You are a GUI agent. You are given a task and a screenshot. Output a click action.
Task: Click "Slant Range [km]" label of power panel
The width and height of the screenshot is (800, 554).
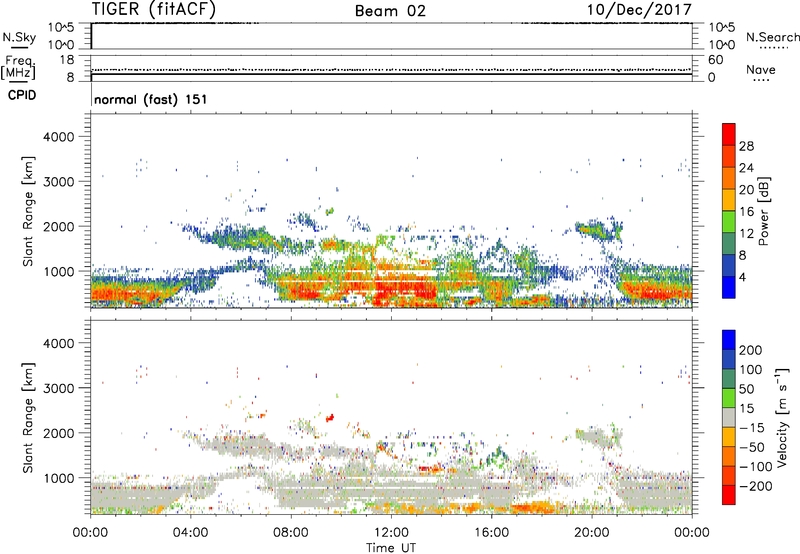point(28,212)
